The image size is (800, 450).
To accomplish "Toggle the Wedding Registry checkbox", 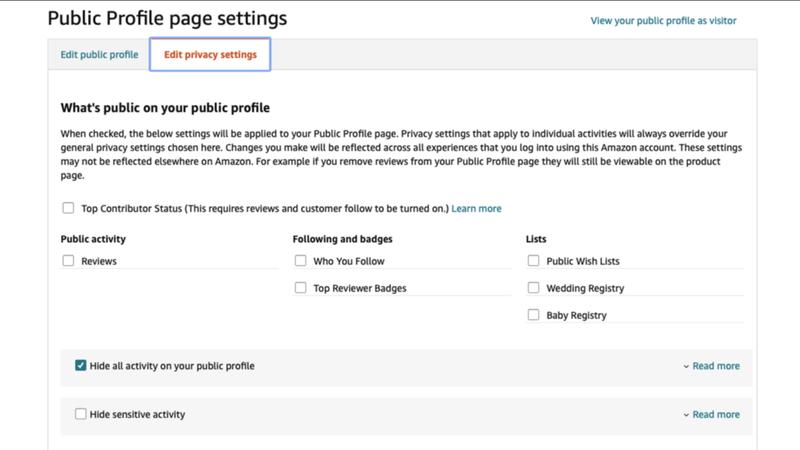I will tap(533, 288).
